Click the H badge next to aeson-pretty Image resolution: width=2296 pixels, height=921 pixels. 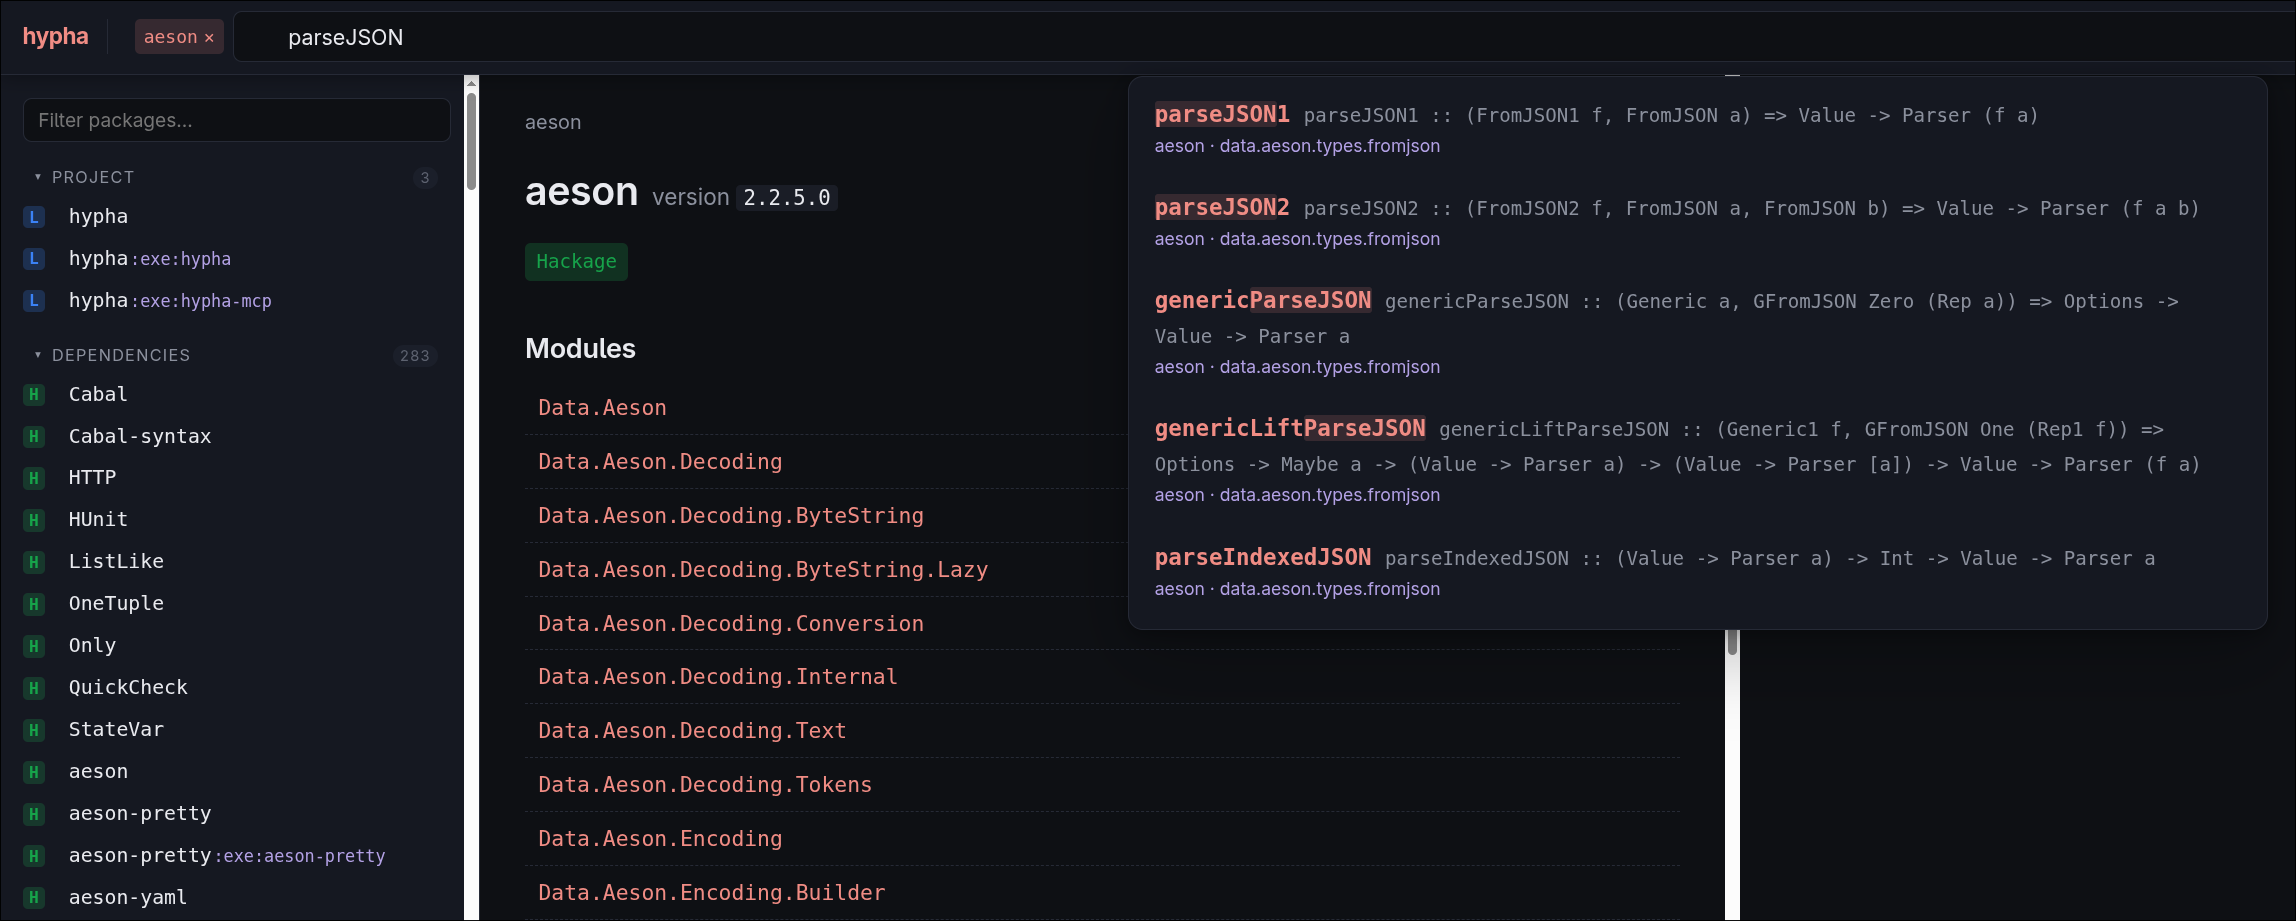(34, 814)
